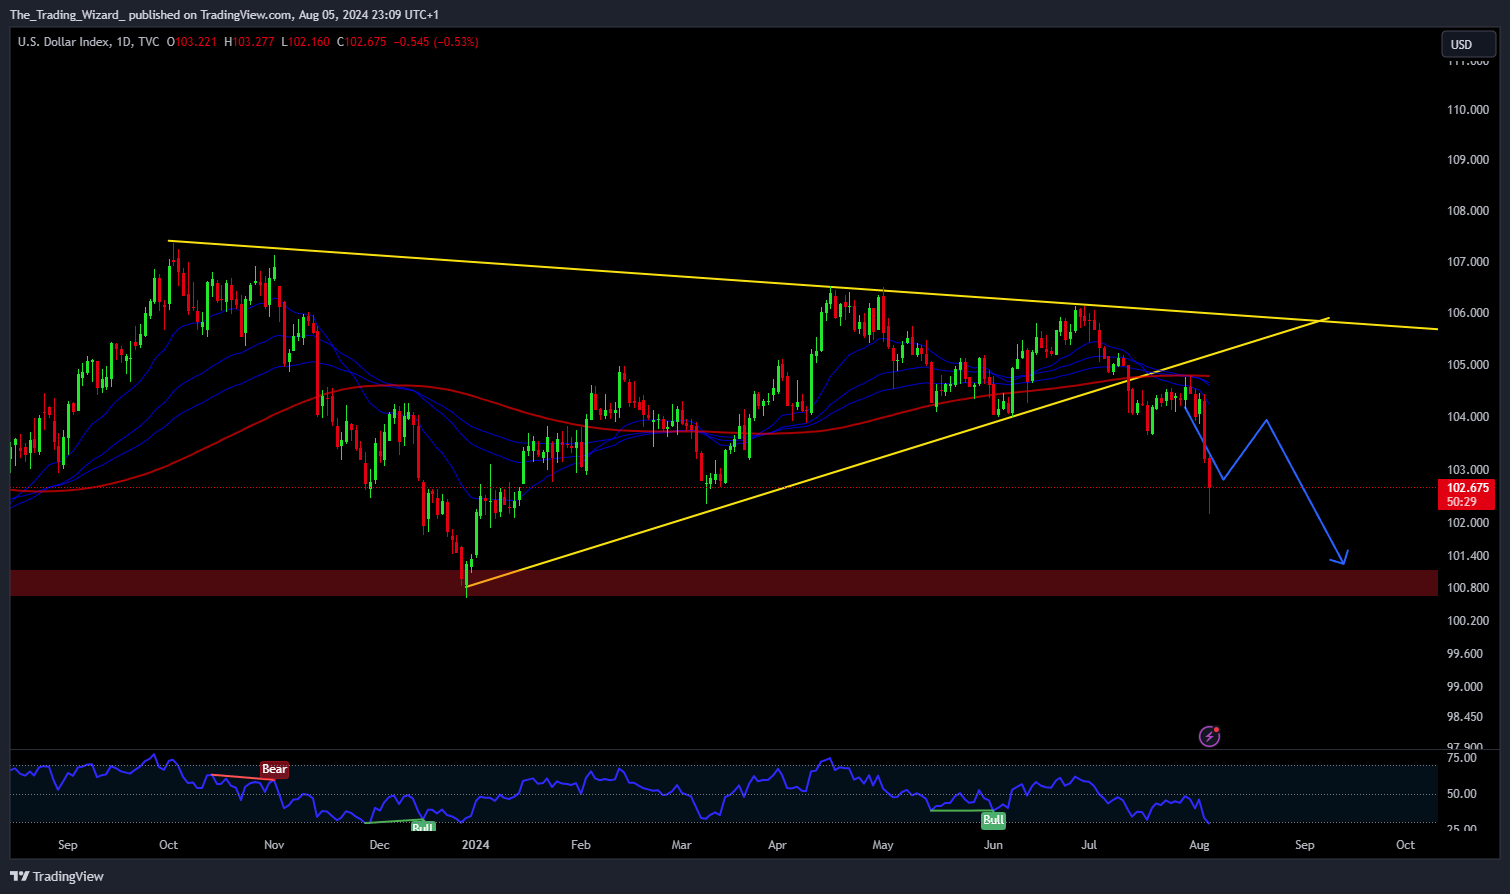The width and height of the screenshot is (1510, 894).
Task: Click the The_Trading_Wizard_ author name
Action: click(x=67, y=15)
